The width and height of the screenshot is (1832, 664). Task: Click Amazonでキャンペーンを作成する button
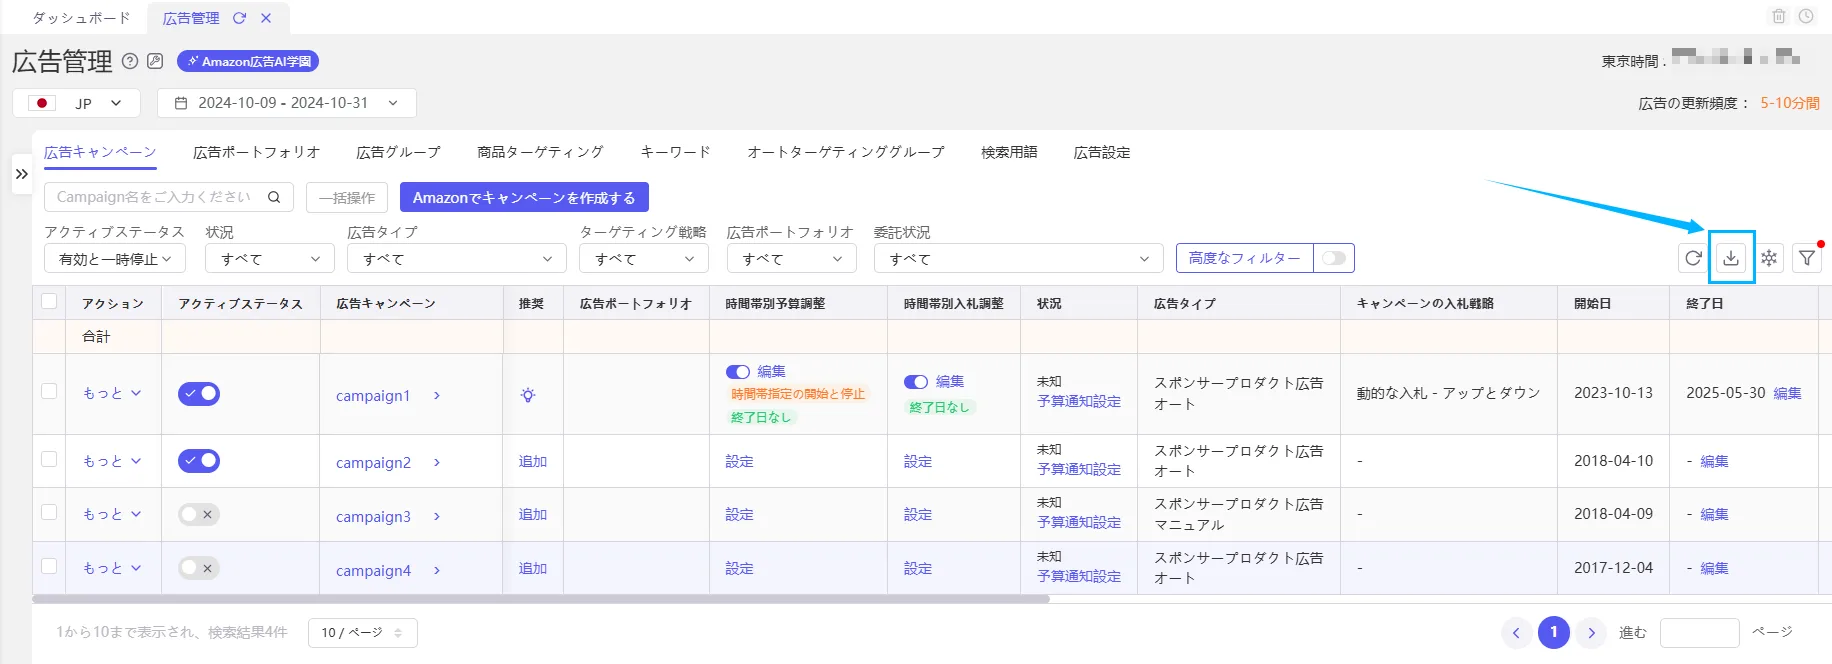click(x=524, y=197)
